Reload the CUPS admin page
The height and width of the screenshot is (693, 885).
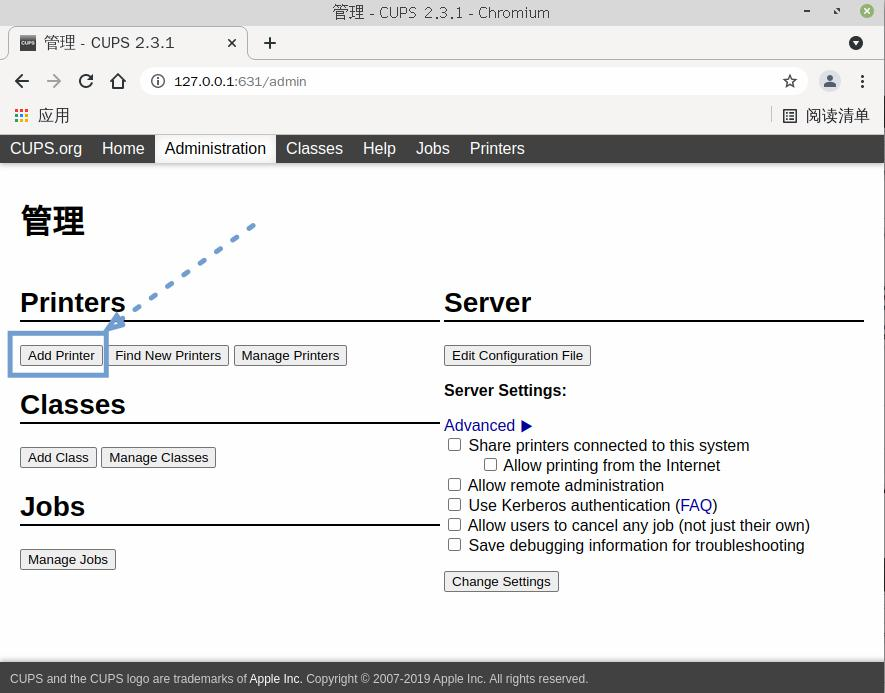pos(86,81)
